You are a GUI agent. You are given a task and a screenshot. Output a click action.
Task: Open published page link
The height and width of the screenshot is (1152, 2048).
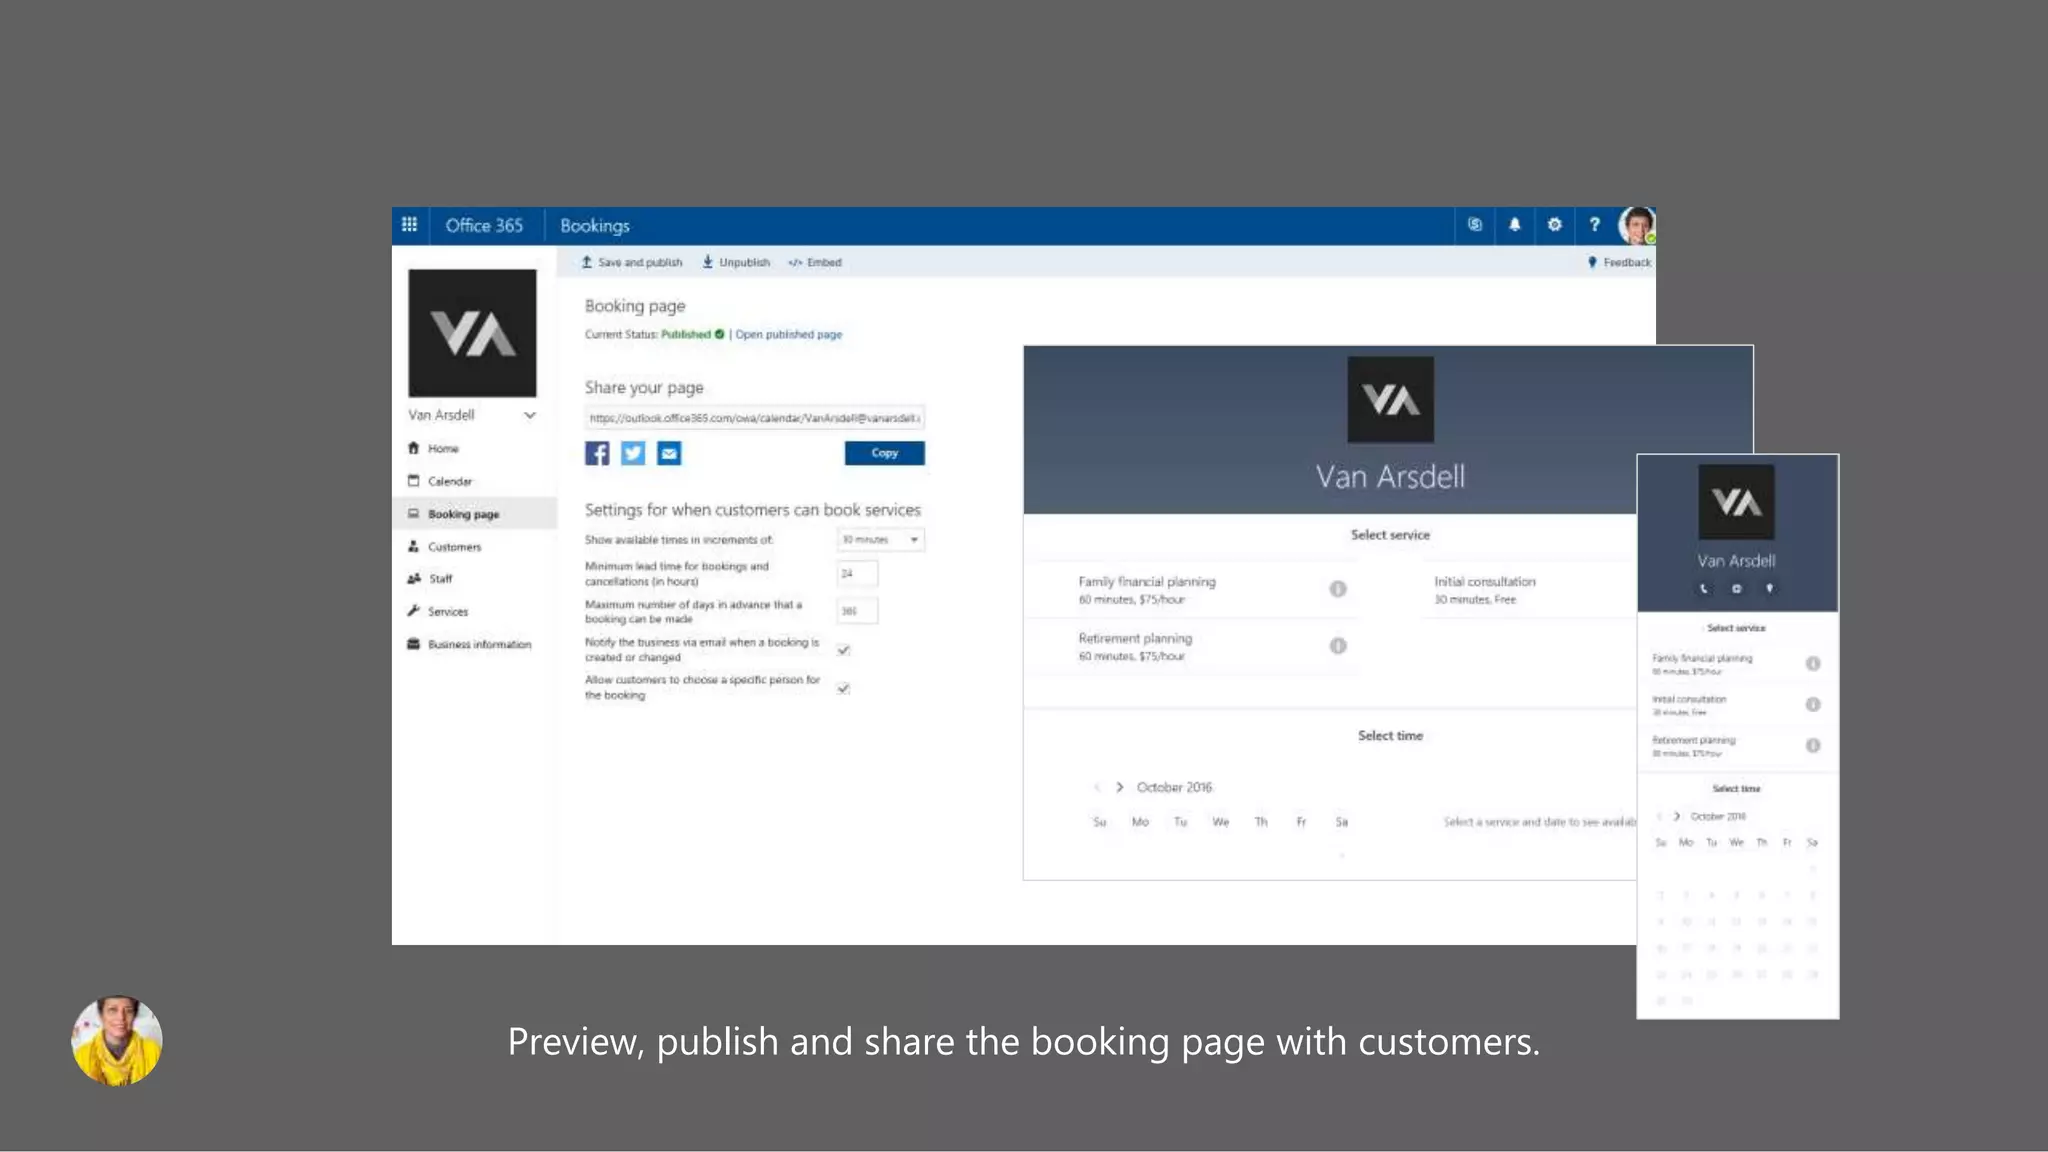(x=788, y=335)
